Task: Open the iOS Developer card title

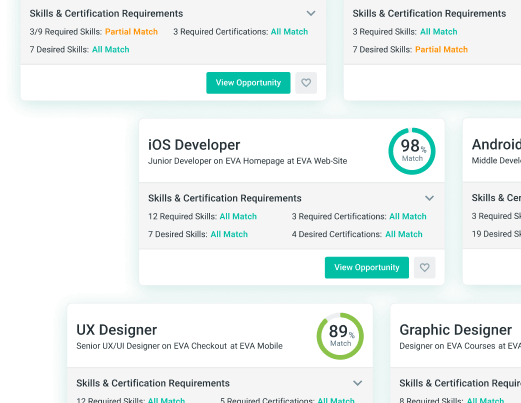Action: tap(194, 145)
